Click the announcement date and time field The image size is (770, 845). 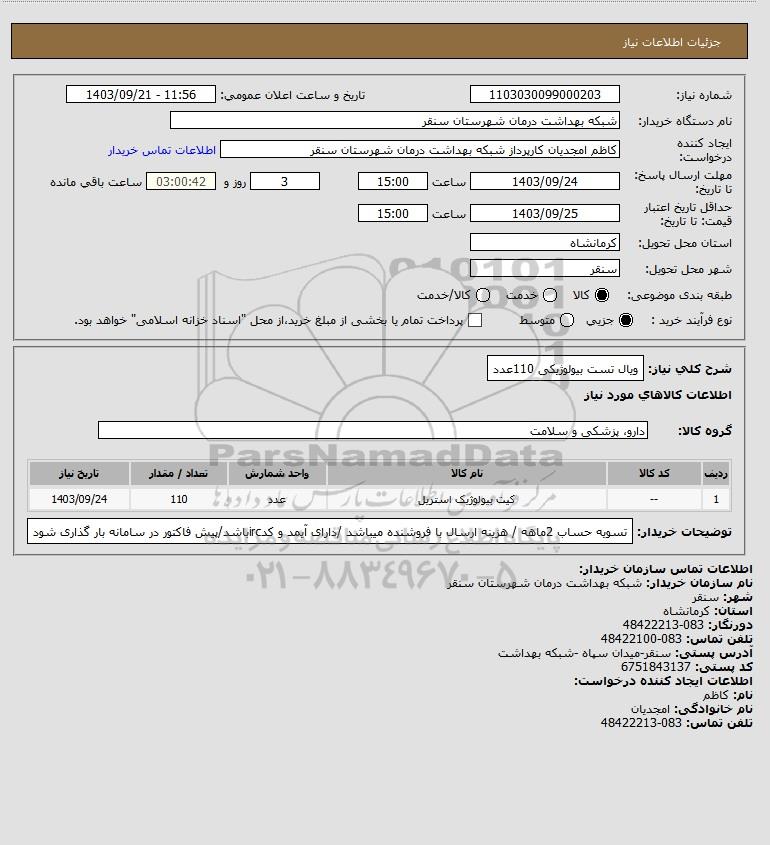pyautogui.click(x=141, y=94)
